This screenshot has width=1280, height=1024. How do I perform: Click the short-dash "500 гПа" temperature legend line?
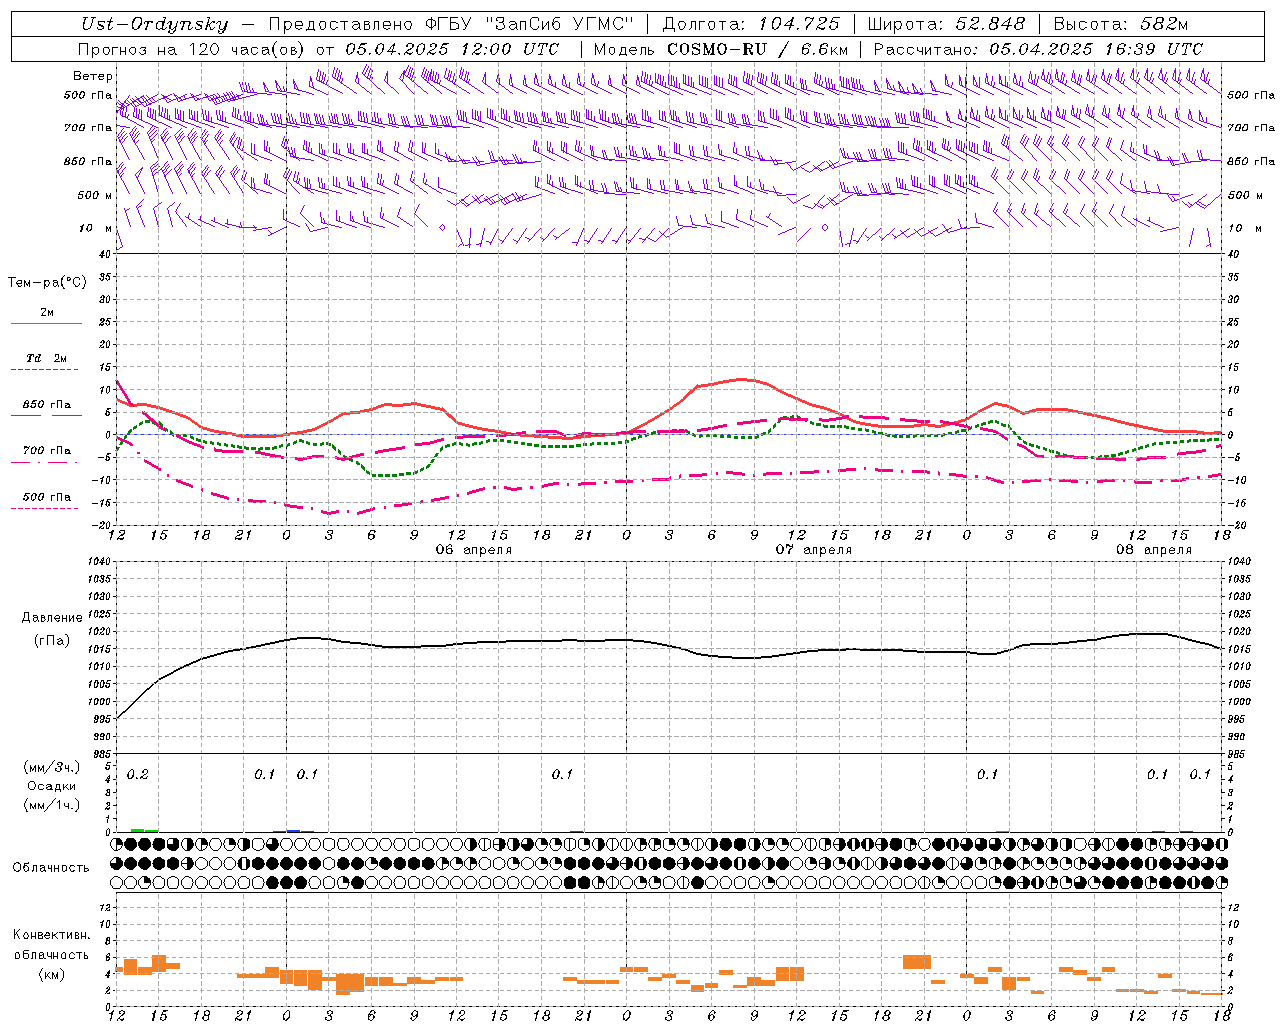pyautogui.click(x=44, y=509)
